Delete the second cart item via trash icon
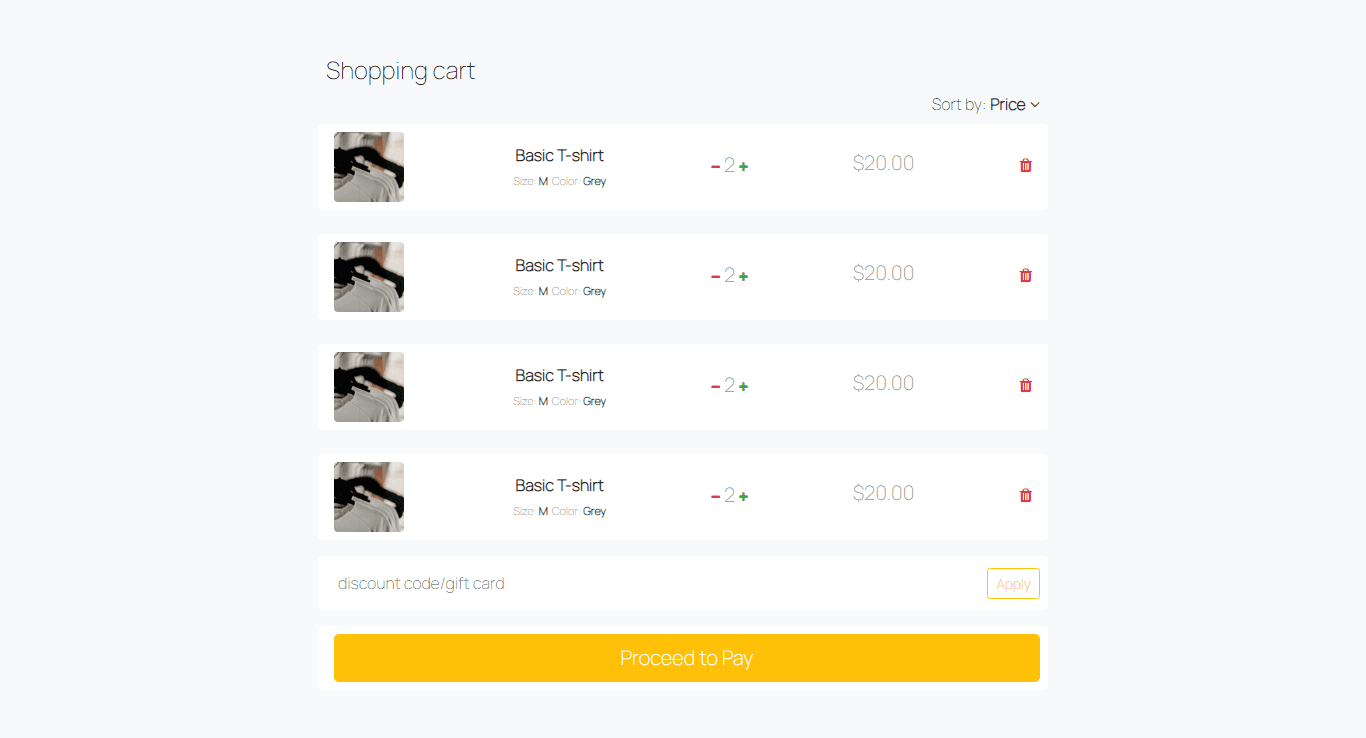 point(1025,274)
